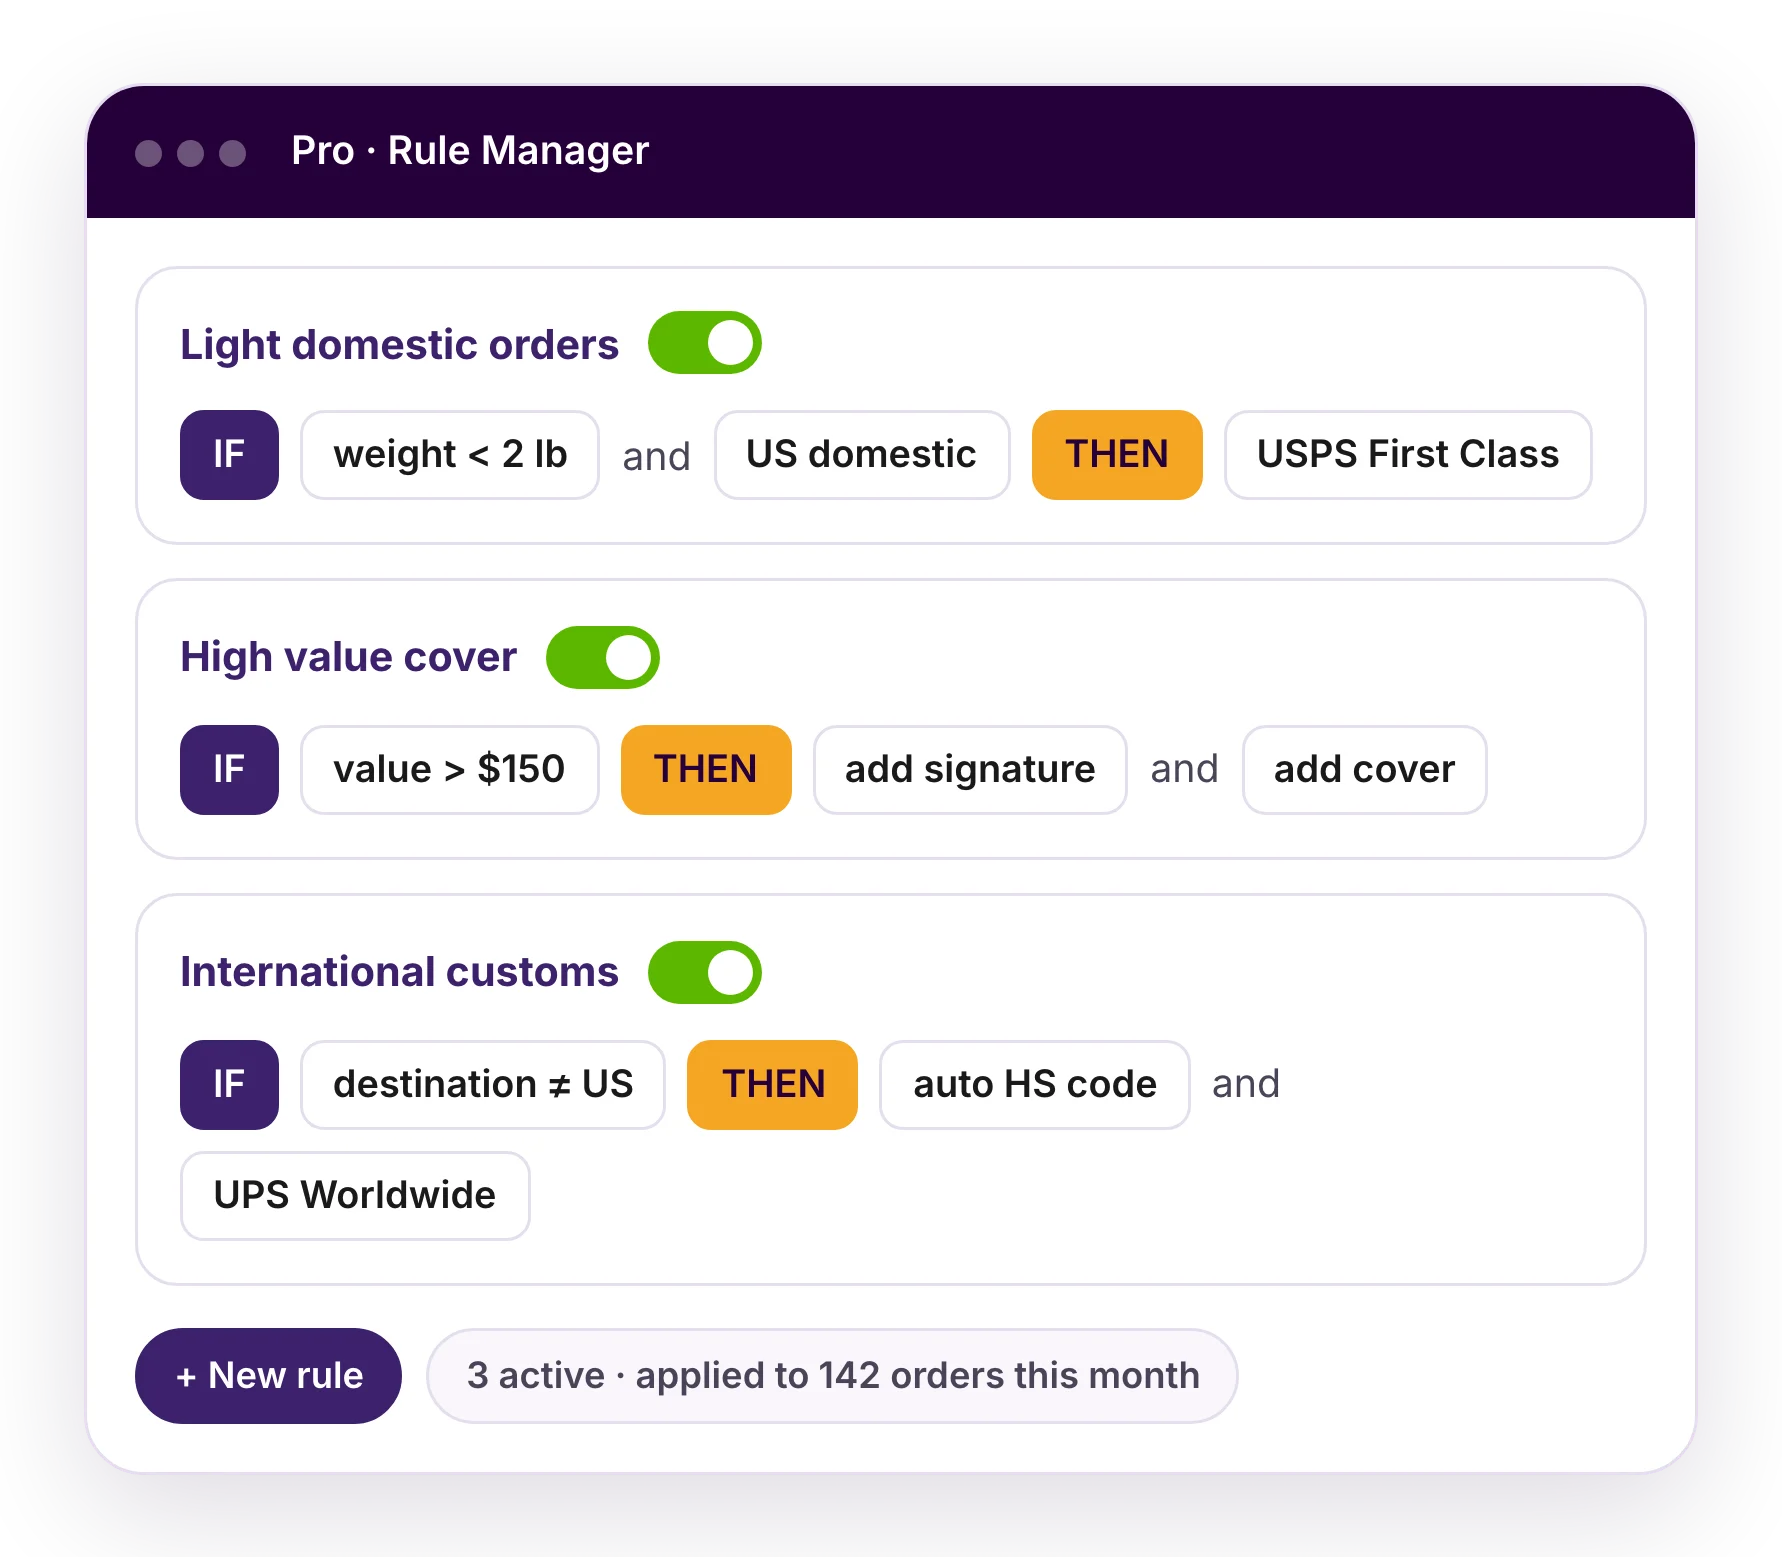Click 'and' between weight and US domestic
This screenshot has height=1557, width=1782.
(x=656, y=457)
